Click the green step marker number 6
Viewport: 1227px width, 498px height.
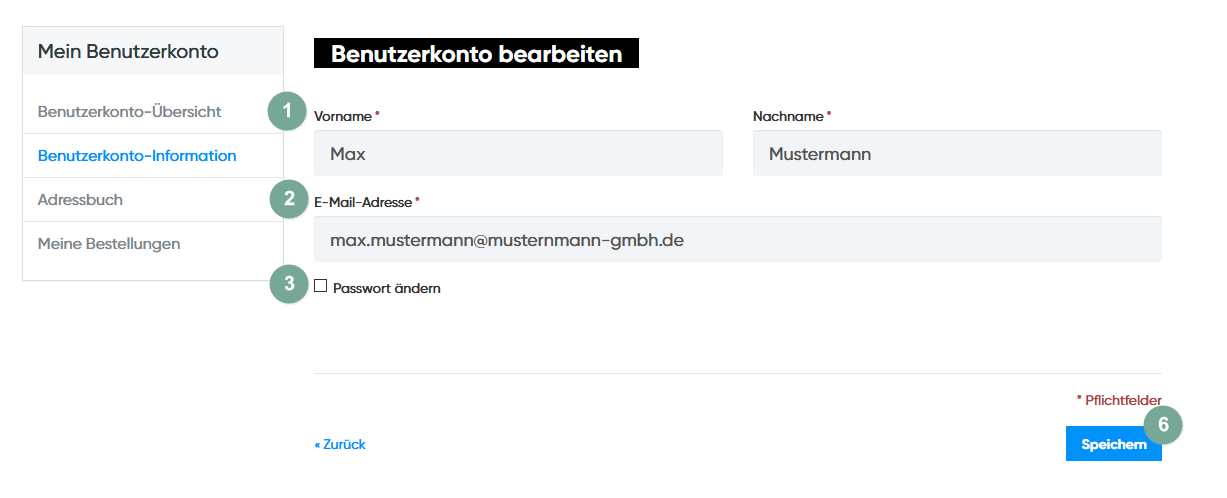(x=1163, y=424)
